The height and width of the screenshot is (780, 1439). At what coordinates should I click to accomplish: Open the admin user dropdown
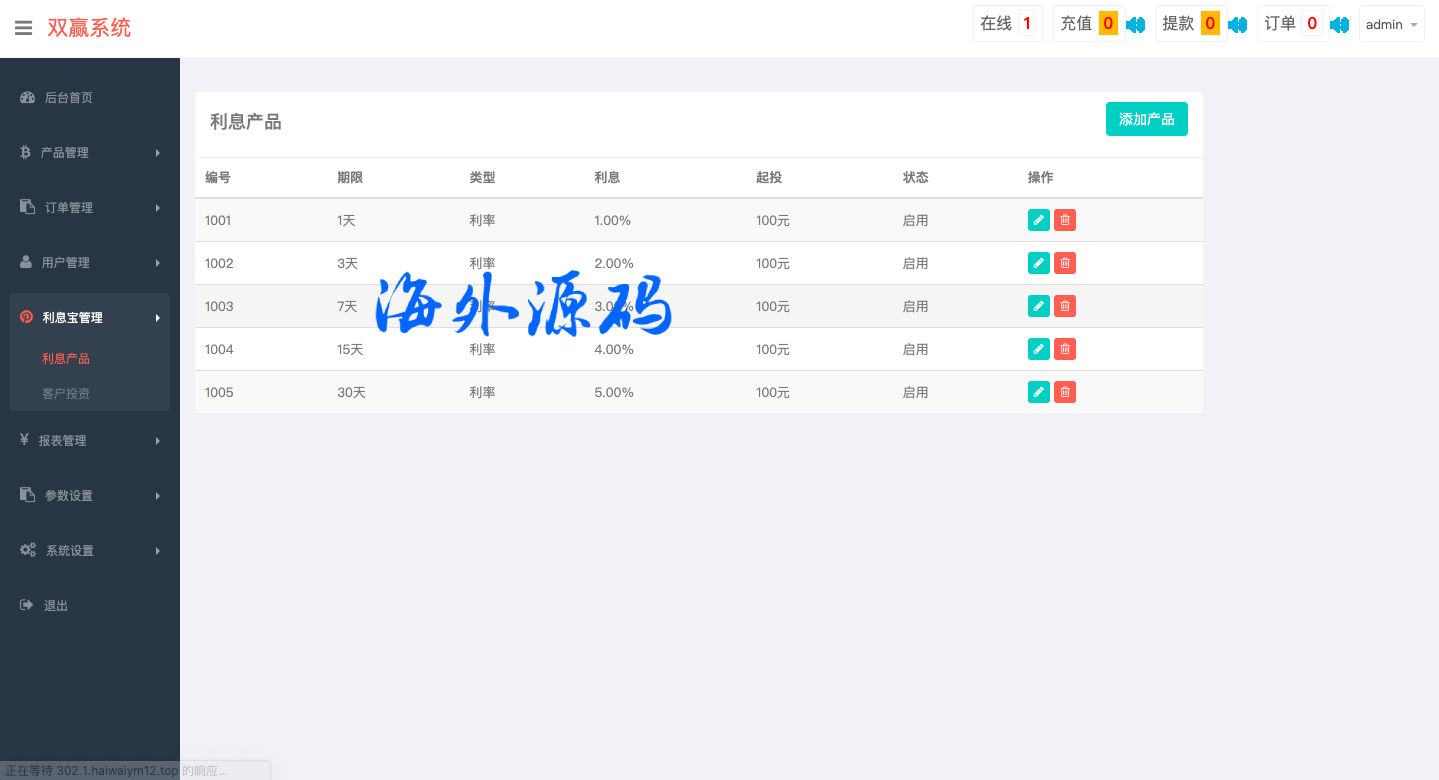[x=1391, y=24]
